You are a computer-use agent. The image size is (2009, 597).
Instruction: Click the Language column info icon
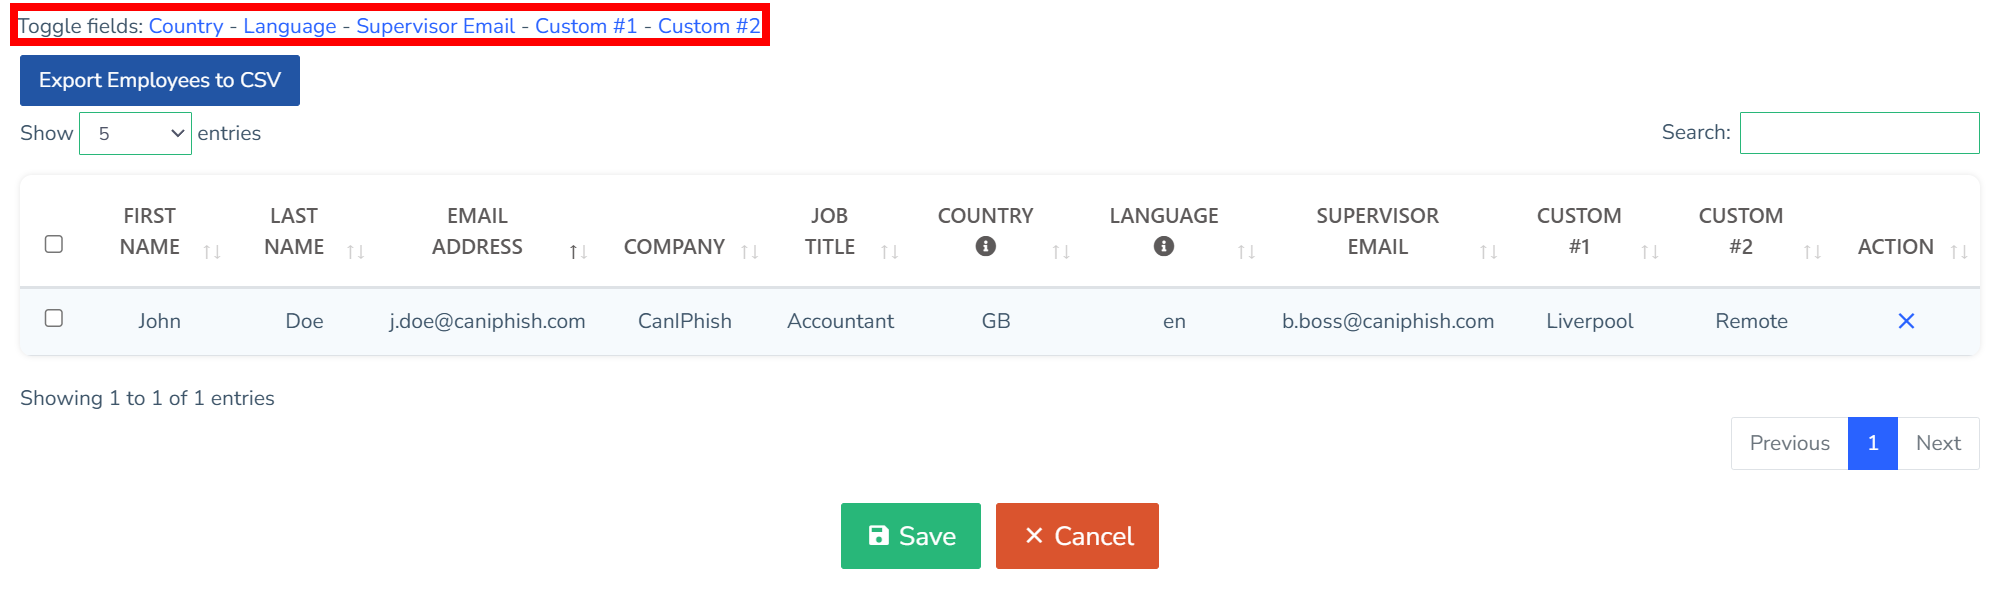click(x=1163, y=246)
